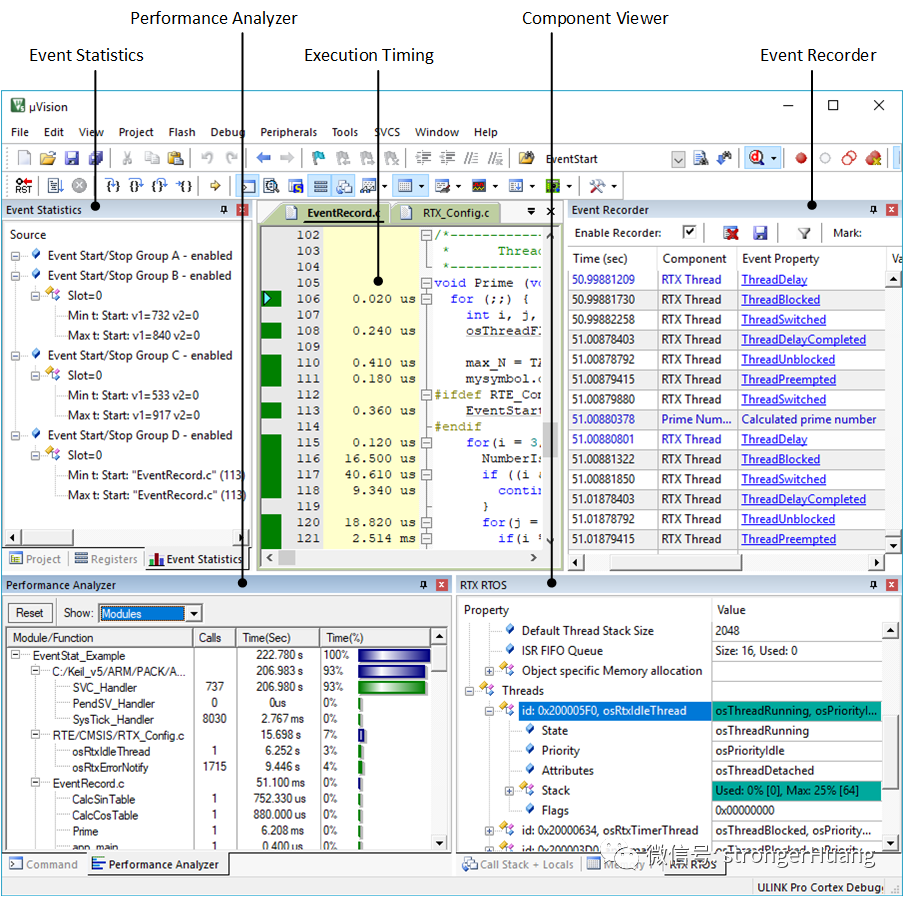The image size is (904, 897).
Task: Switch to the Registers tab
Action: (107, 559)
